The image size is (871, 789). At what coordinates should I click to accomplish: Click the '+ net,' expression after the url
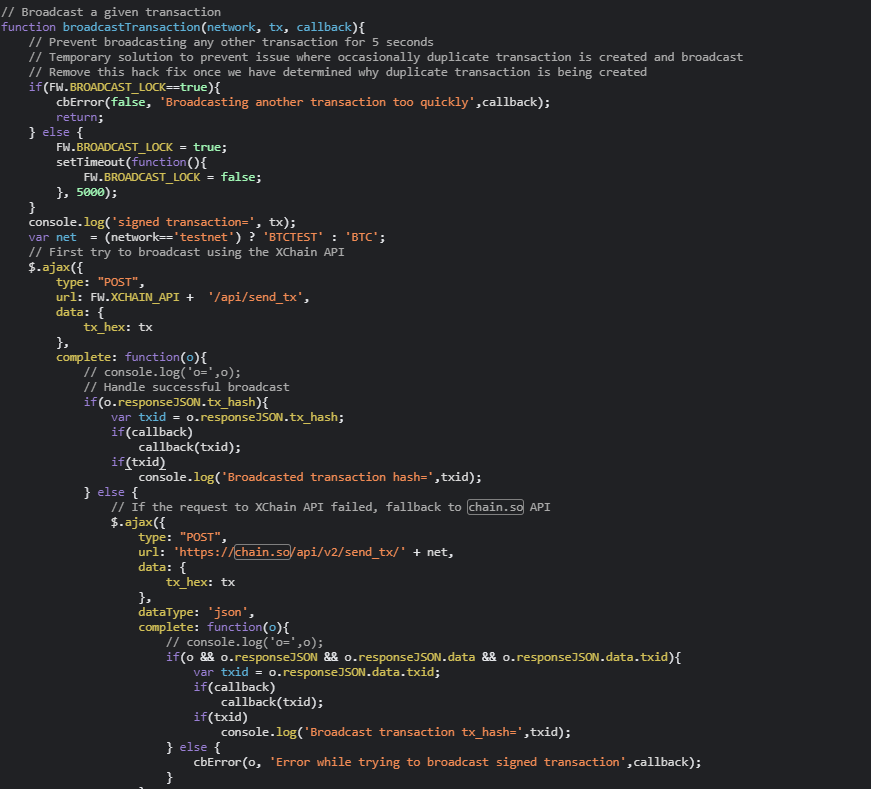coord(433,552)
